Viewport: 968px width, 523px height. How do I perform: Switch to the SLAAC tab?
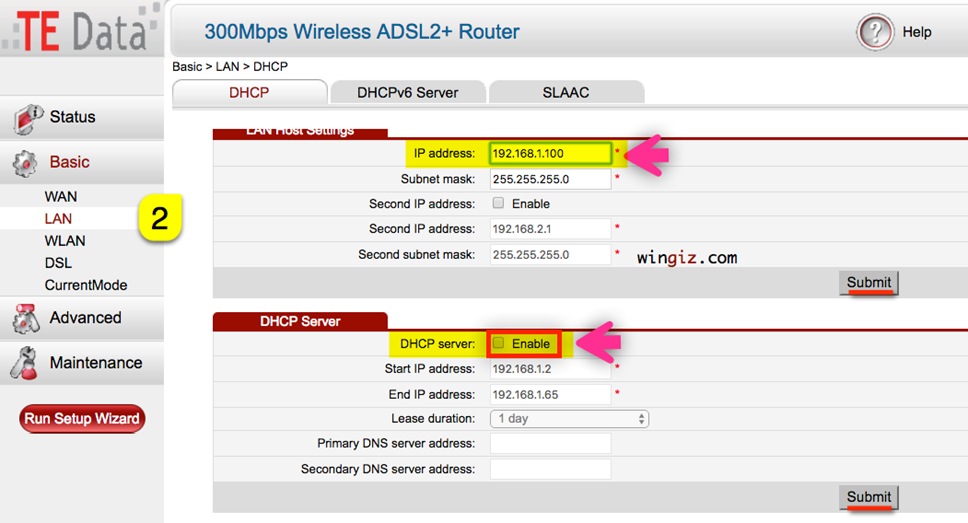coord(566,93)
